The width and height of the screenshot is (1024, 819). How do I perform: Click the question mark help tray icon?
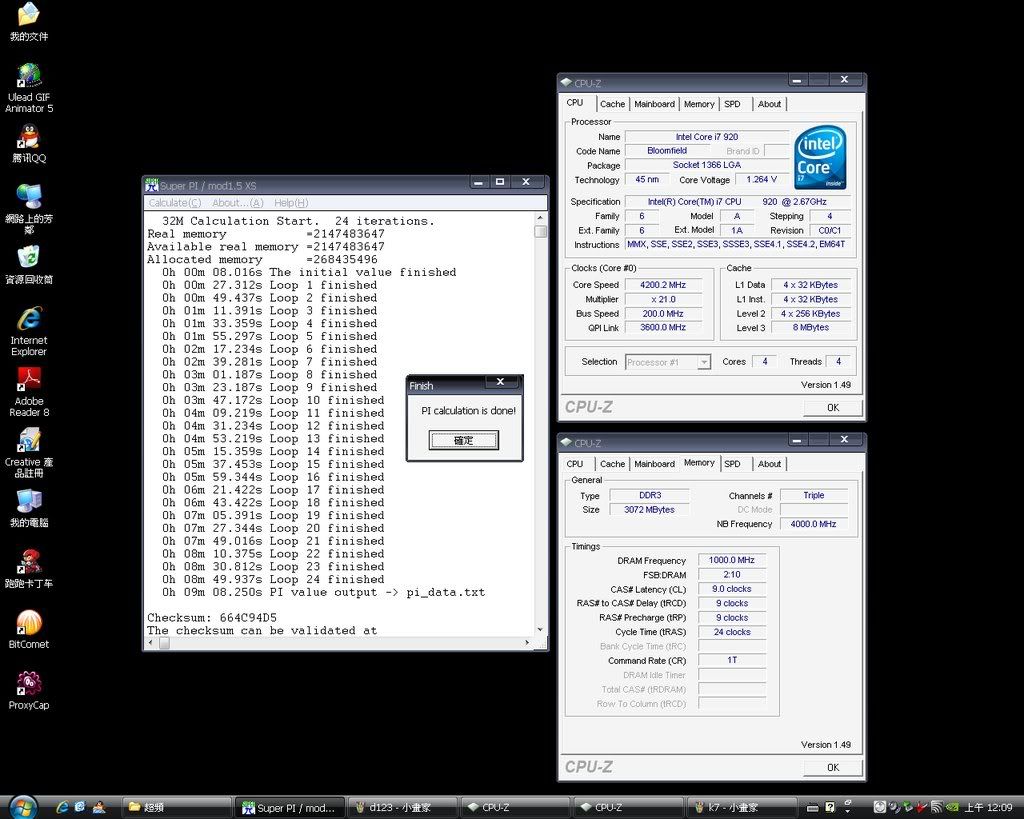tap(830, 807)
